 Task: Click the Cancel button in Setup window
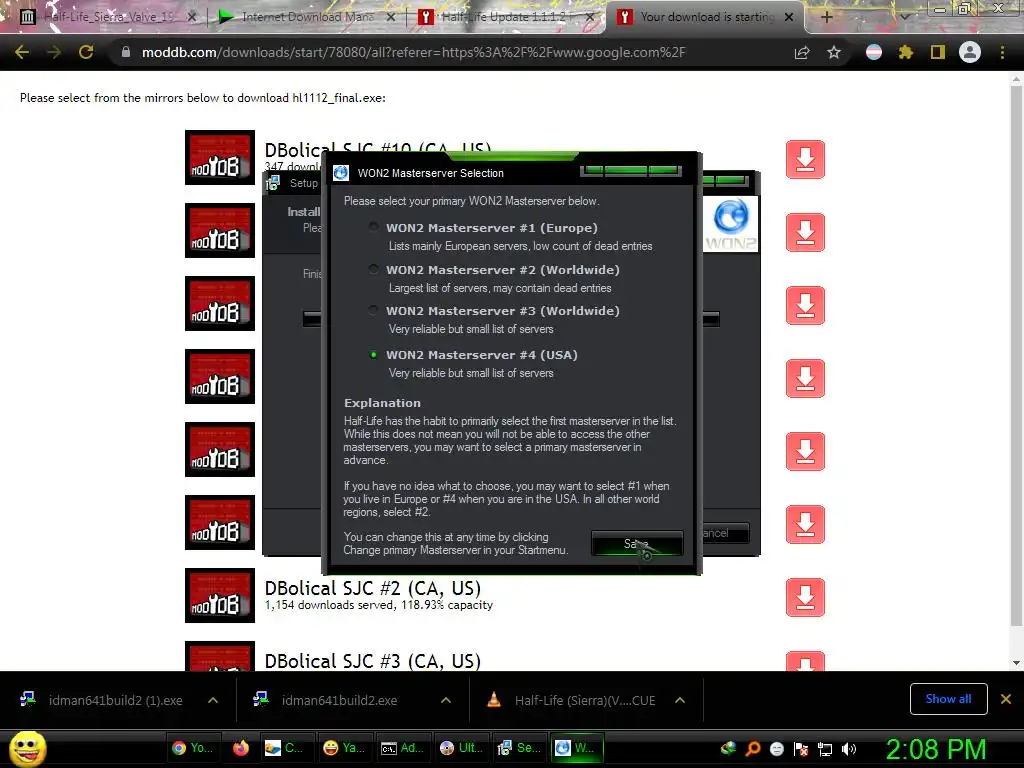click(x=724, y=533)
